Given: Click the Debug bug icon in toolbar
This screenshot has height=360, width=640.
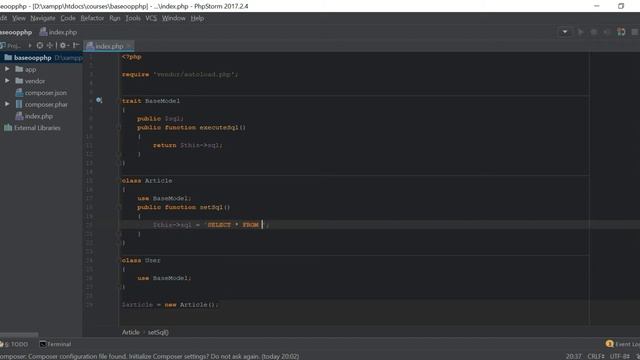Looking at the screenshot, I should [593, 32].
